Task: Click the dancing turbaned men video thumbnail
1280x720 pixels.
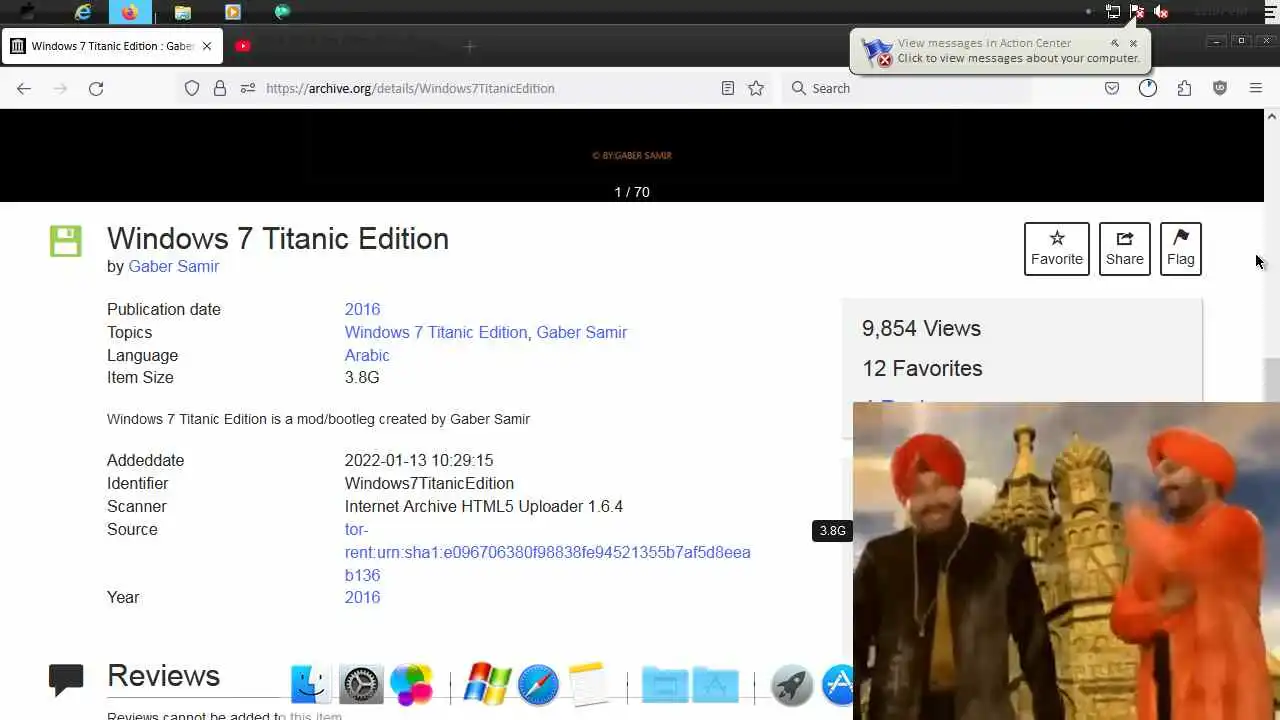Action: click(1066, 561)
